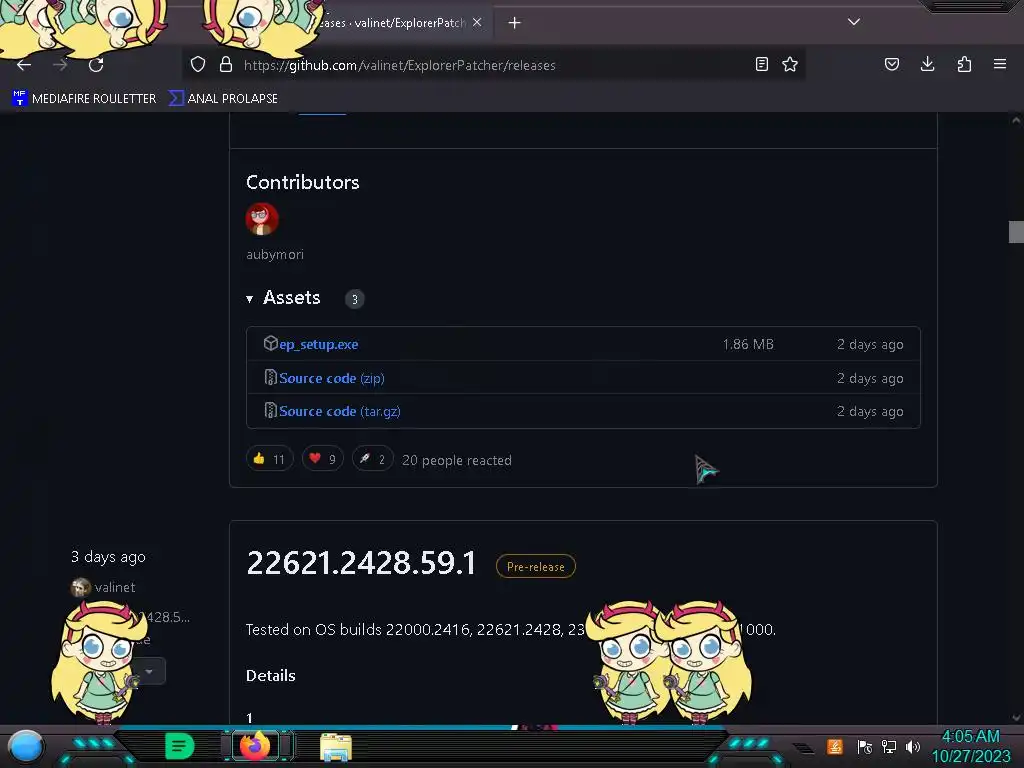The image size is (1024, 768).
Task: List all tabs with the chevron
Action: click(854, 22)
